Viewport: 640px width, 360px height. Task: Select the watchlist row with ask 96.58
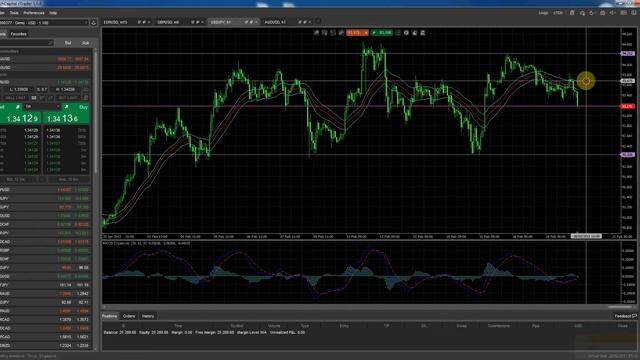click(x=45, y=268)
